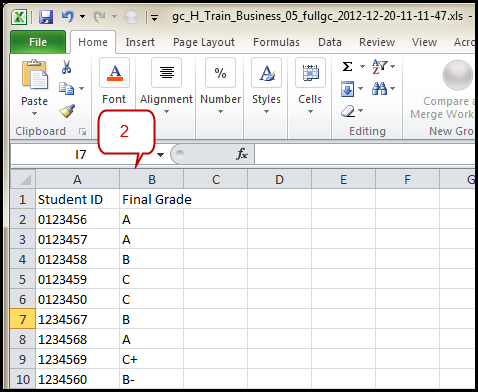
Task: Expand the Styles group dropdown
Action: pyautogui.click(x=266, y=112)
